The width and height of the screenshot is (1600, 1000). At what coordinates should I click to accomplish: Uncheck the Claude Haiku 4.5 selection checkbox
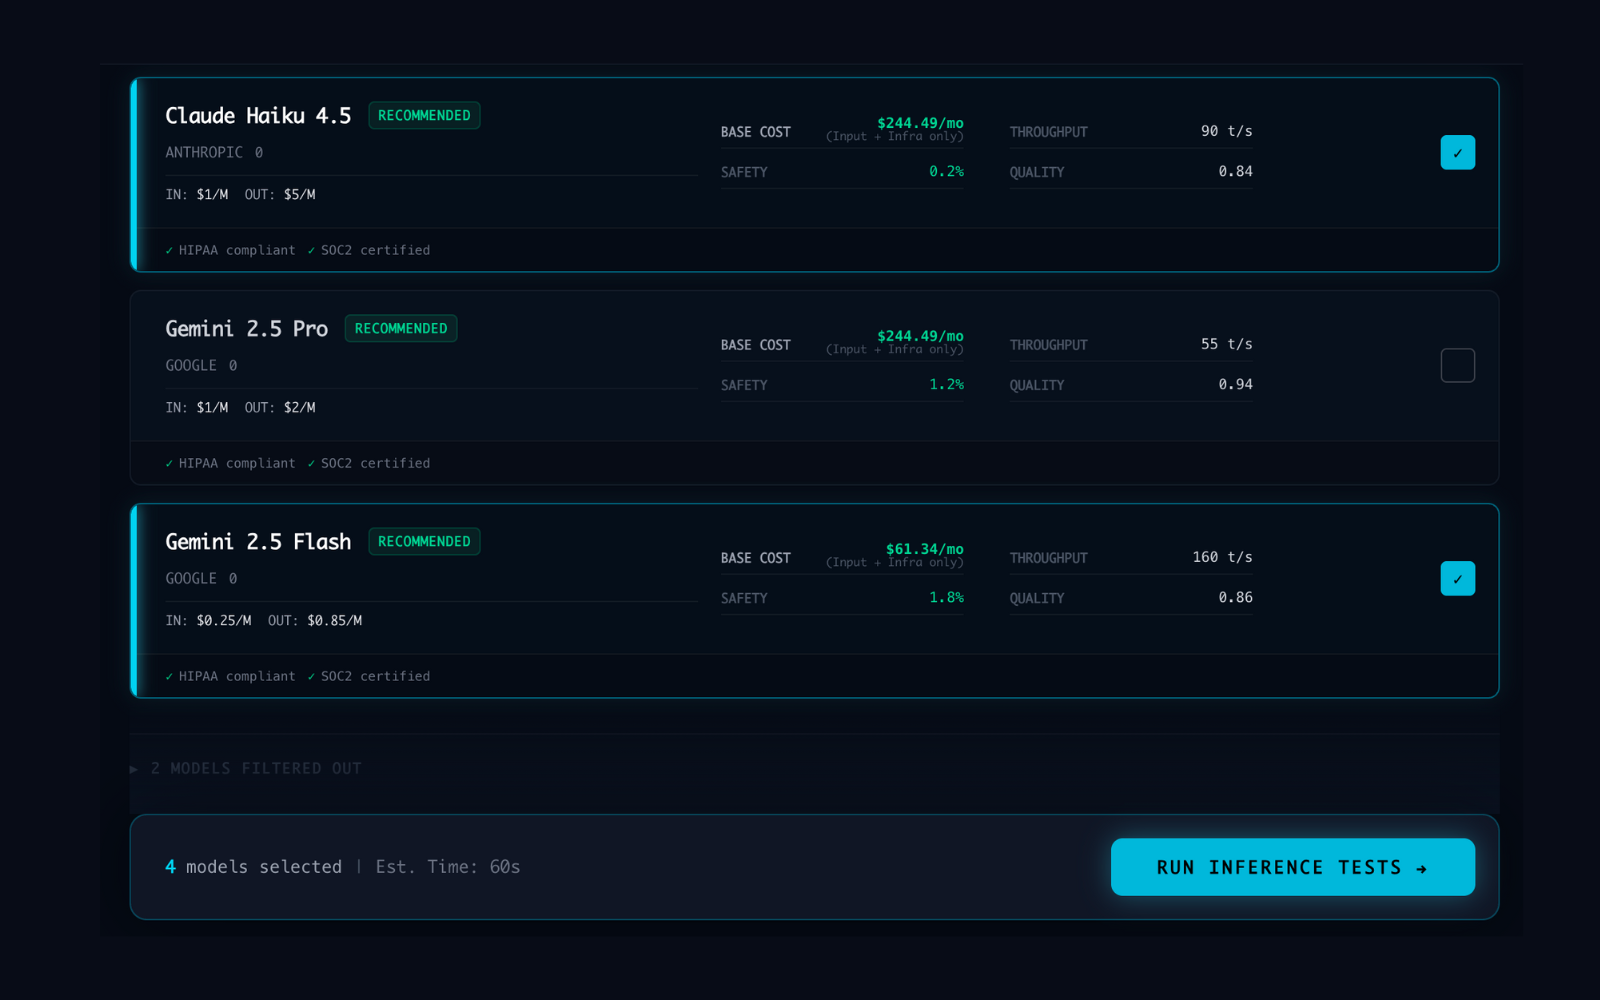point(1457,153)
